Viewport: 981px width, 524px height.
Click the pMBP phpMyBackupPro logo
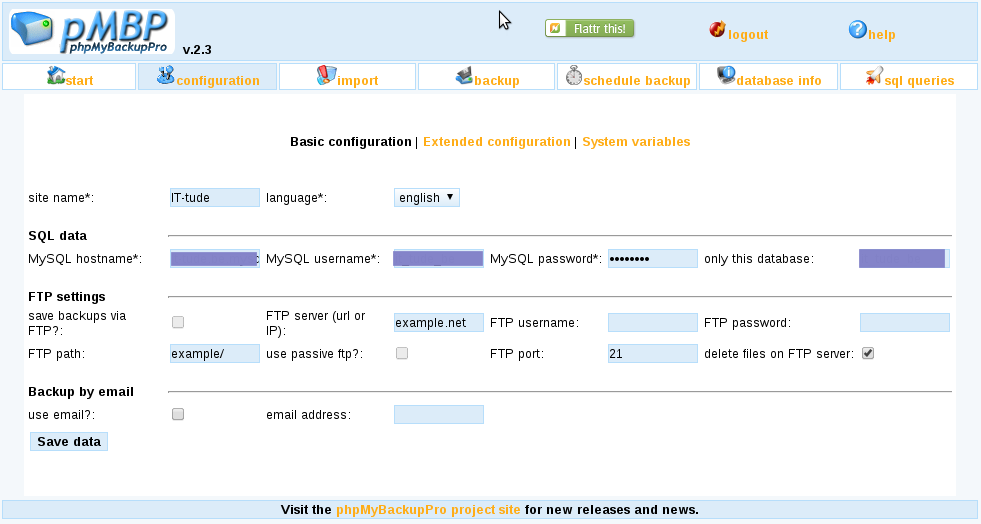(x=92, y=31)
